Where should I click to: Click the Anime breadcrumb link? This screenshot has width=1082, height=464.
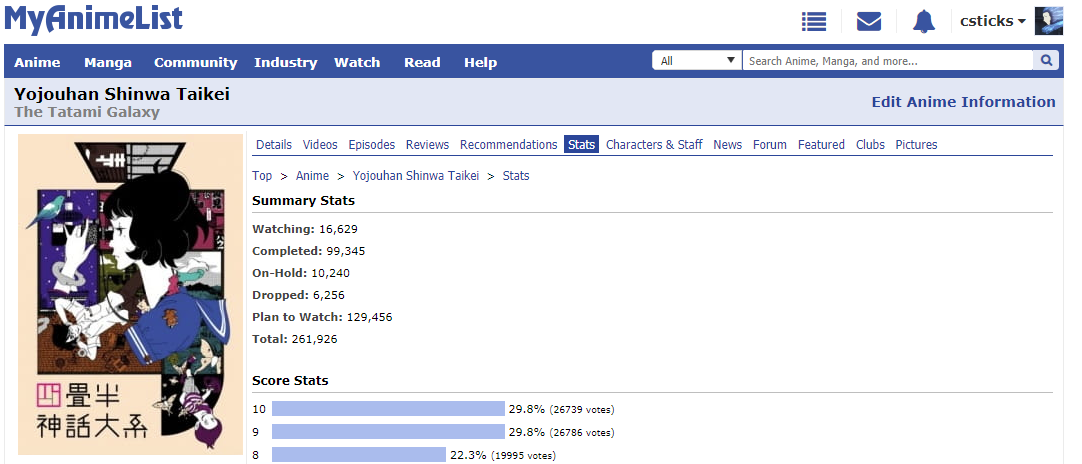pos(312,175)
